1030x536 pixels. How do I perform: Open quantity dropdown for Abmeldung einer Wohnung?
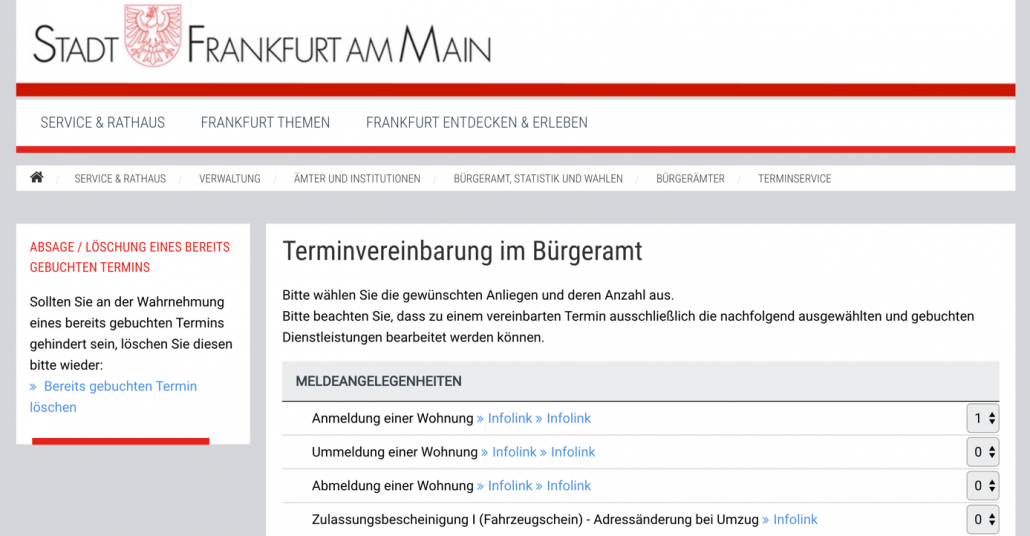point(984,487)
